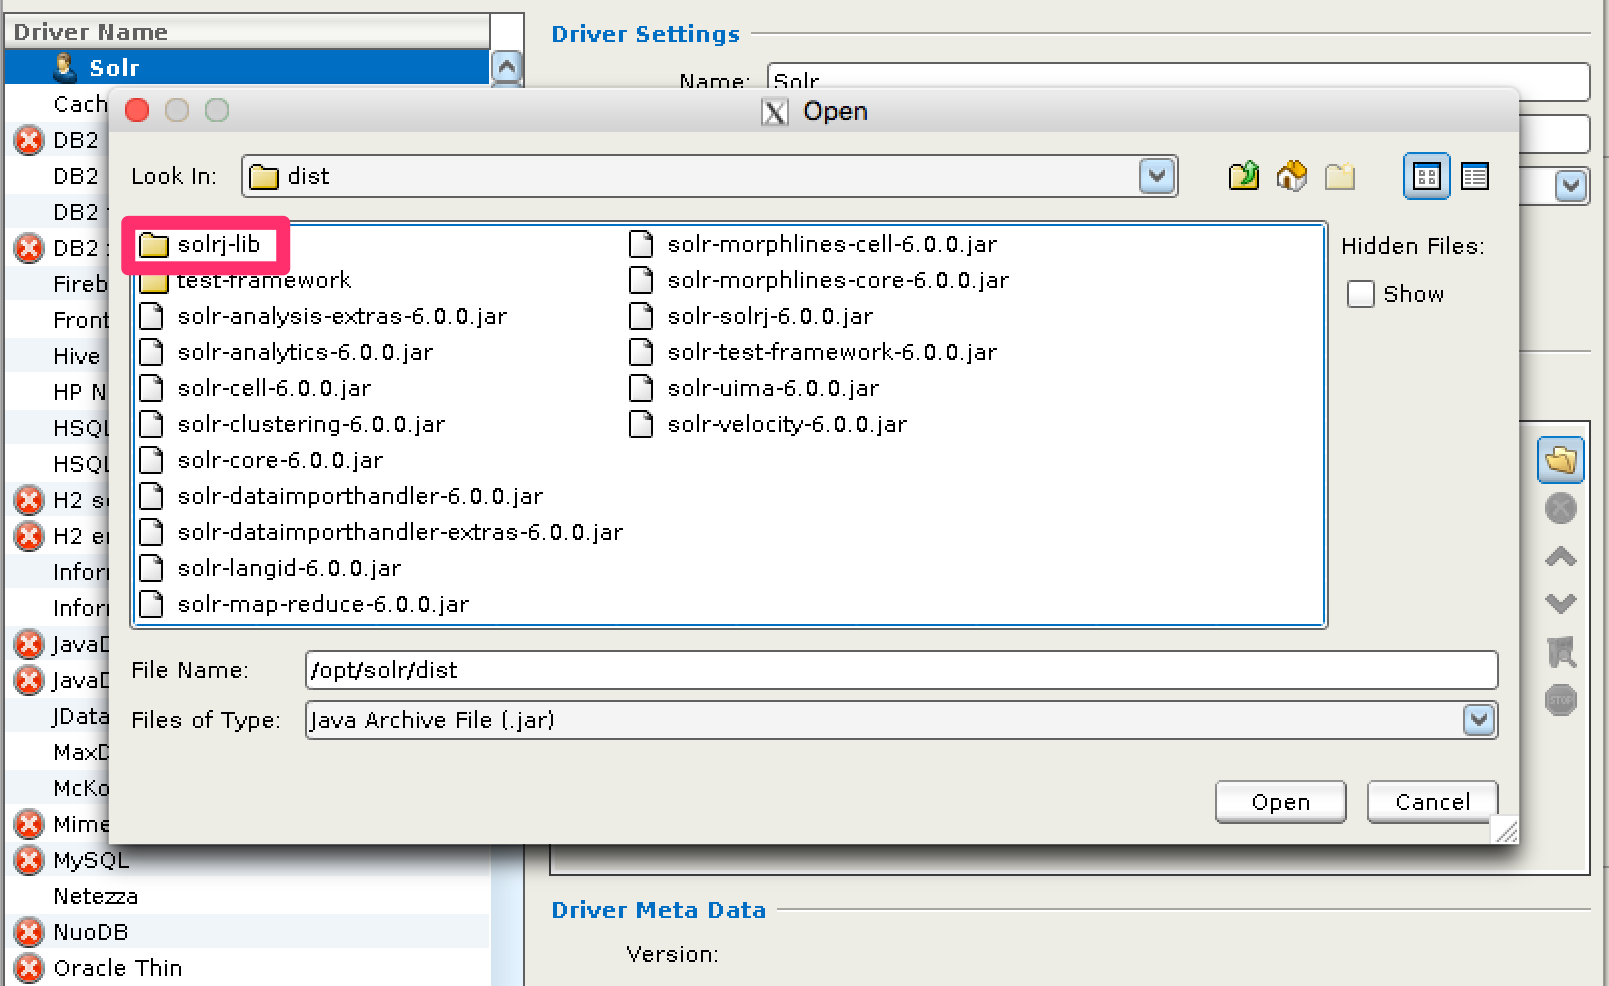Select the Solr driver in list
This screenshot has height=986, width=1609.
pyautogui.click(x=114, y=68)
